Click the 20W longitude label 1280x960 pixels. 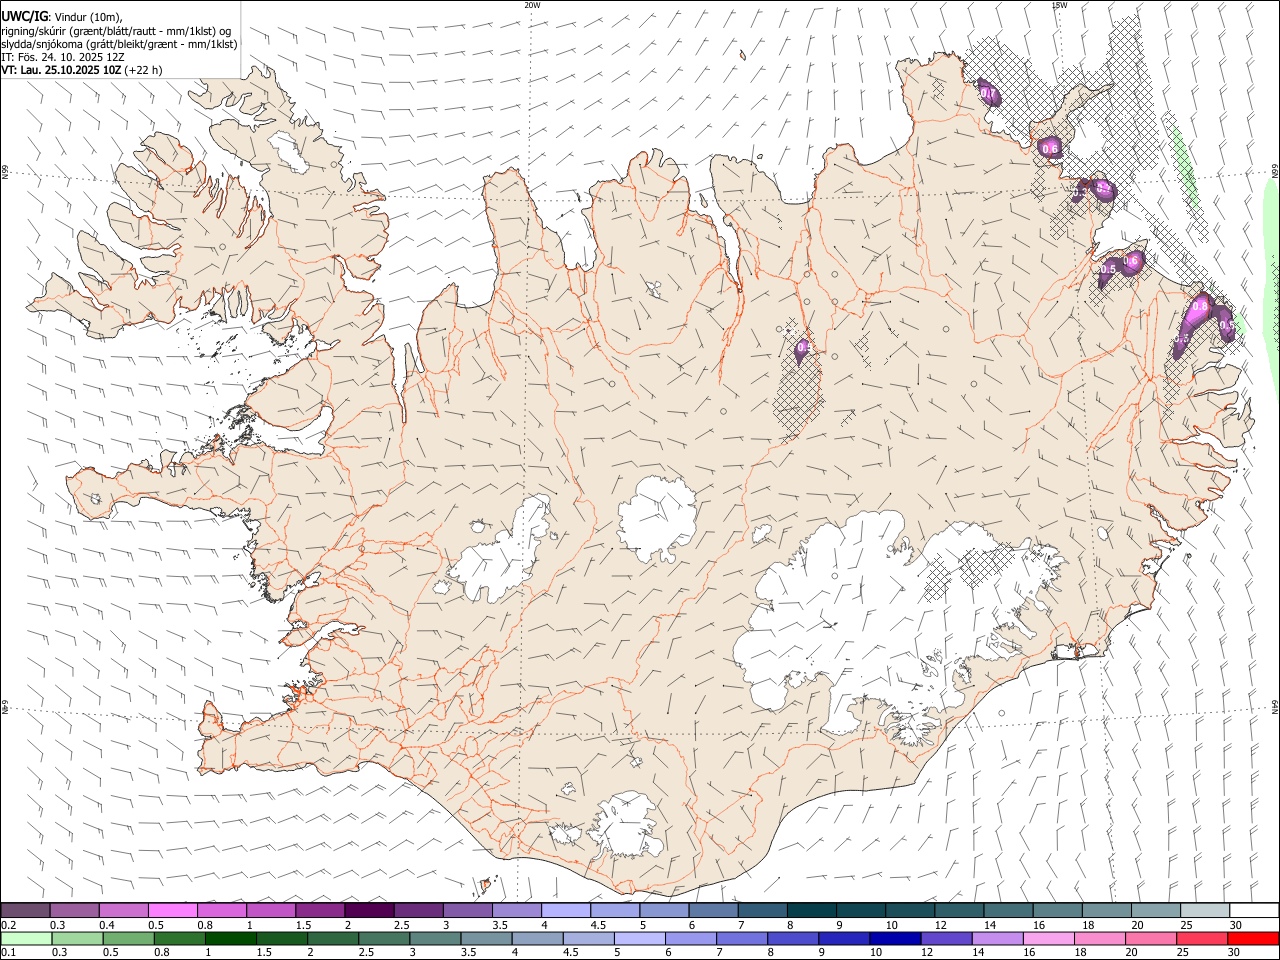(x=532, y=5)
